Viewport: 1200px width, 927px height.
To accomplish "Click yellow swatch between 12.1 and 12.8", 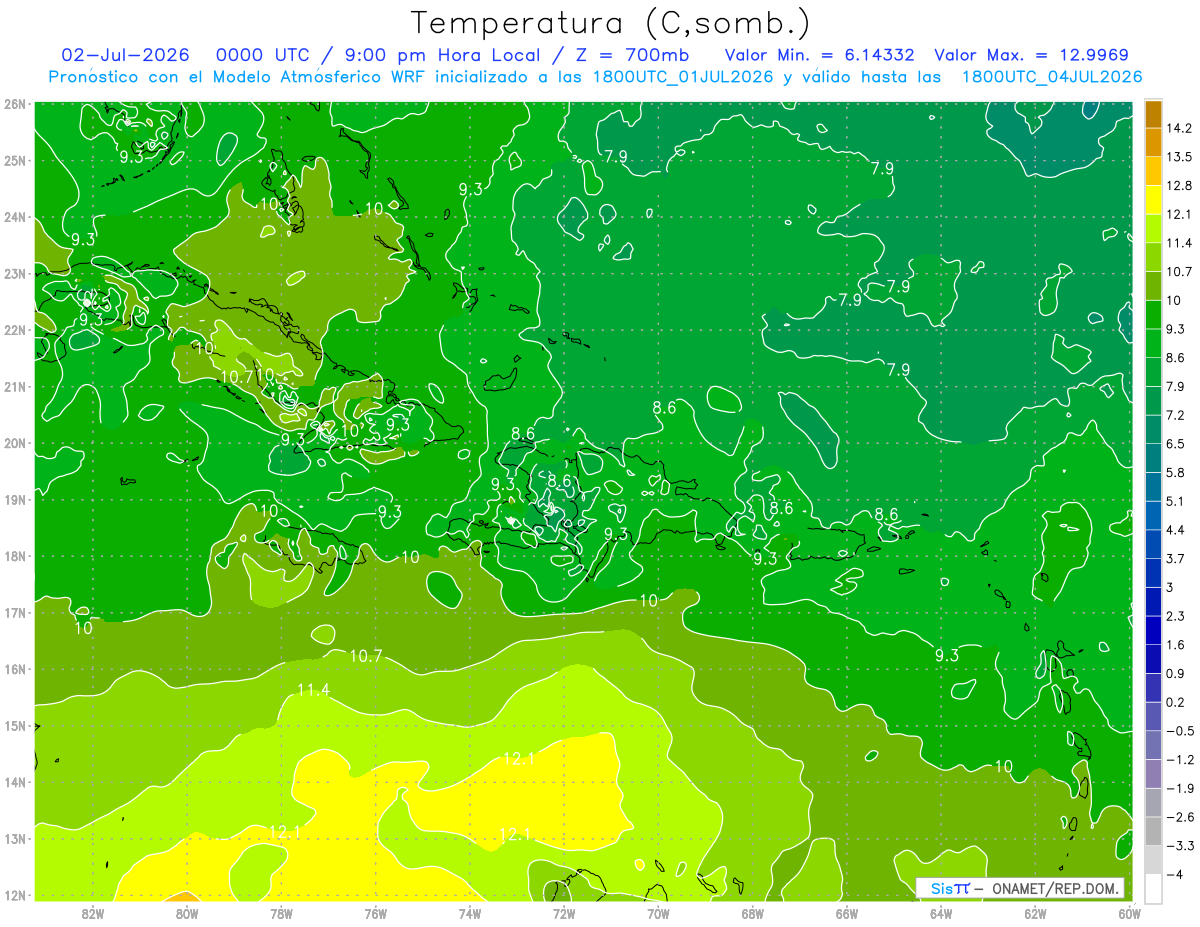I will point(1153,201).
